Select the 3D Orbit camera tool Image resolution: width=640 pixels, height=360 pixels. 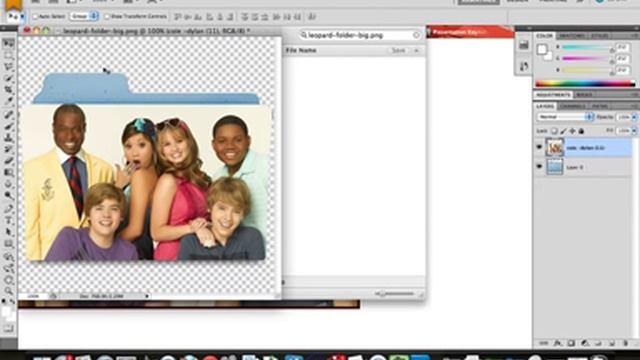tap(9, 269)
